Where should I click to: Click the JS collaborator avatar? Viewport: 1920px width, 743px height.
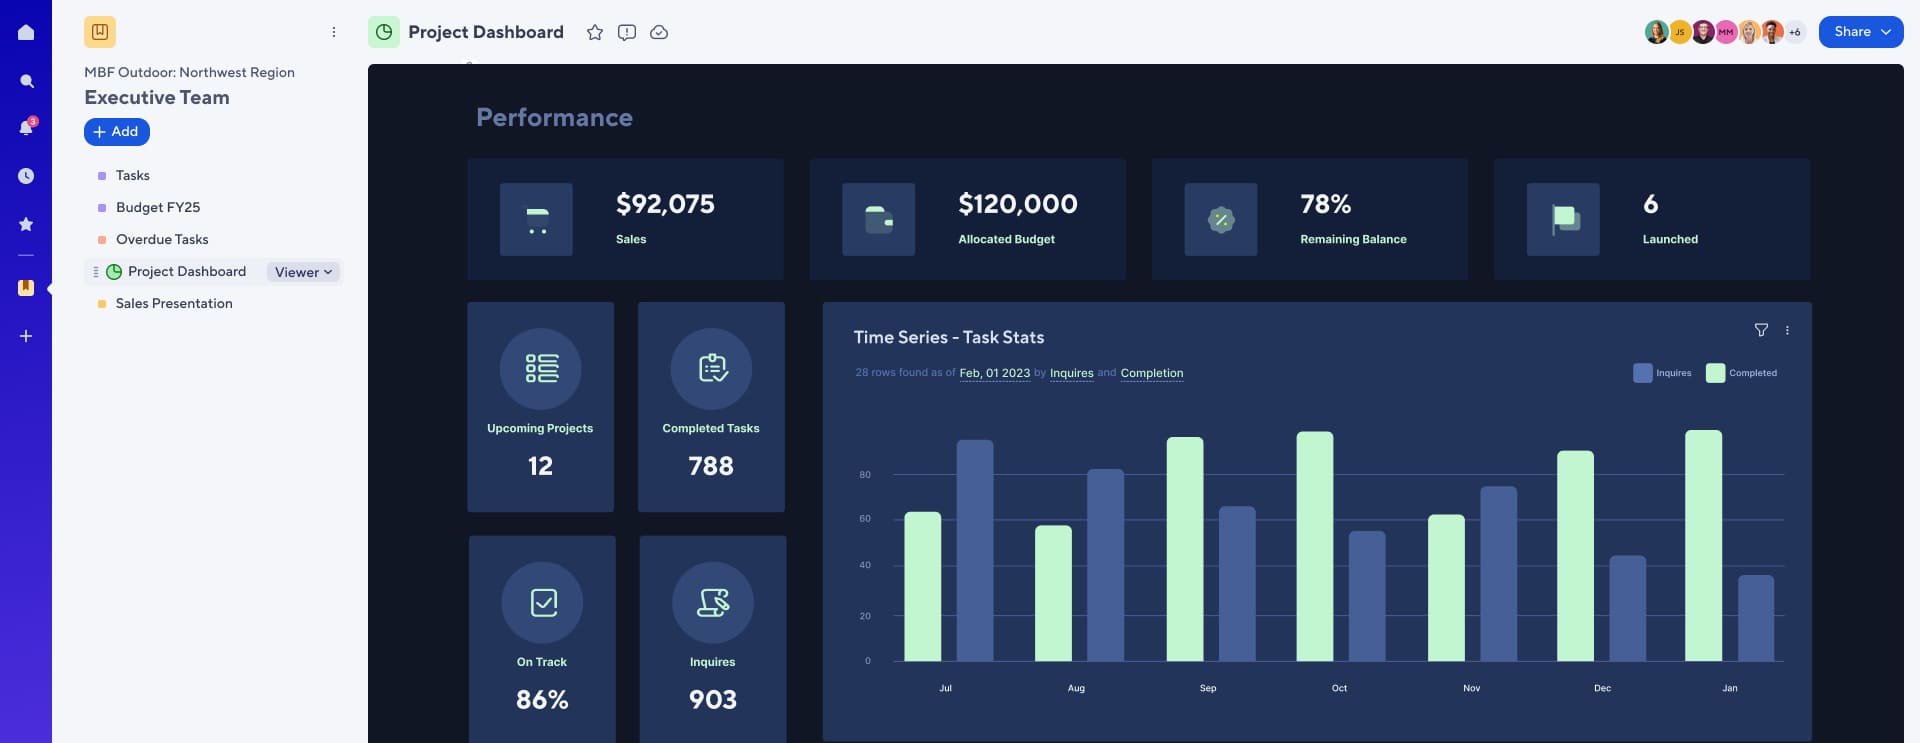(1680, 32)
